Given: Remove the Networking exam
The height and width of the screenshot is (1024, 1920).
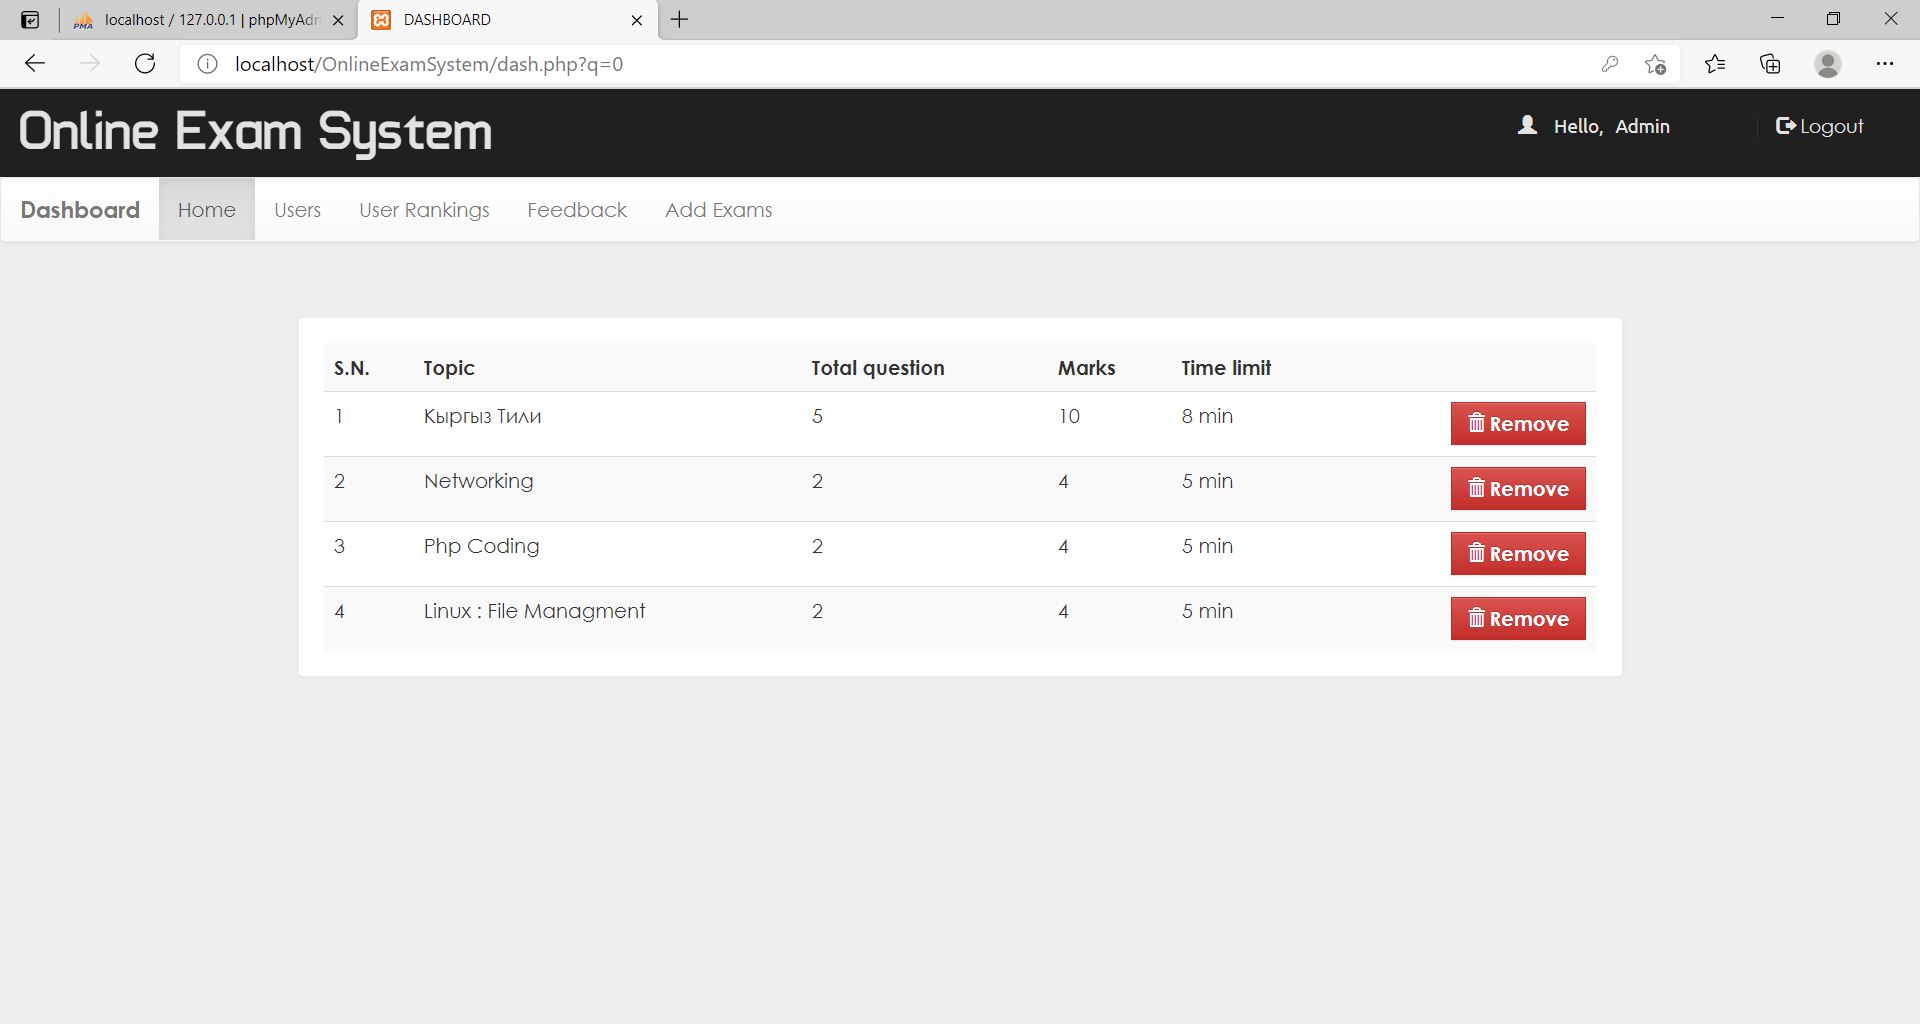Looking at the screenshot, I should (1518, 489).
